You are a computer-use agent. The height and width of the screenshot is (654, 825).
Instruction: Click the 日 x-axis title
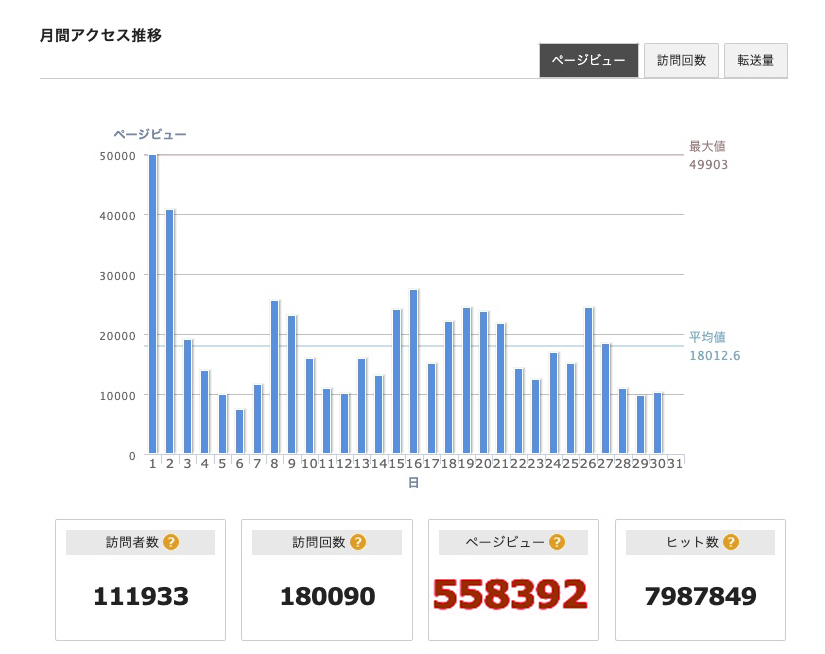[x=414, y=482]
